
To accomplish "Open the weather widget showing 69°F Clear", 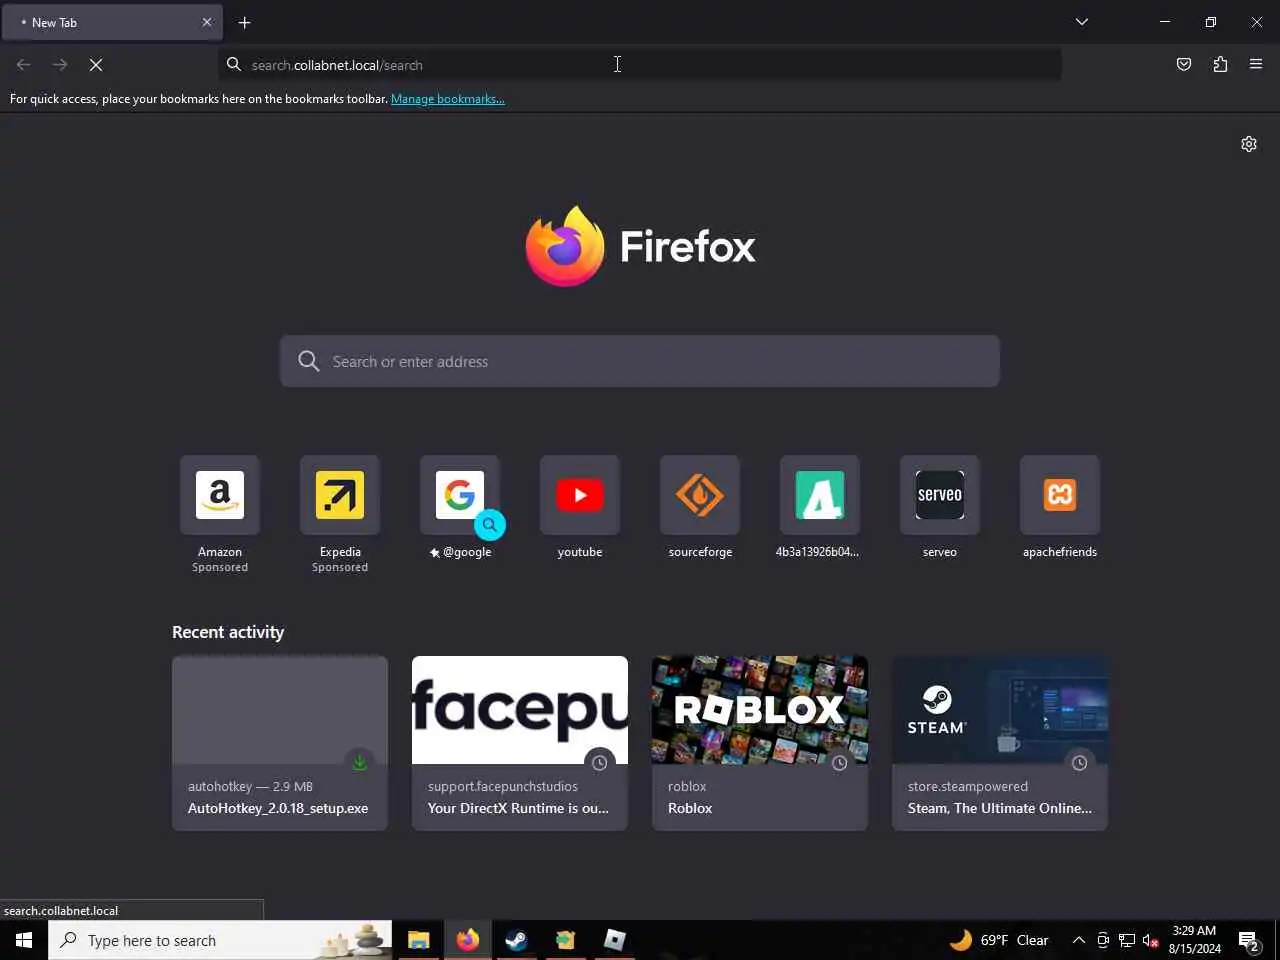I will point(999,940).
